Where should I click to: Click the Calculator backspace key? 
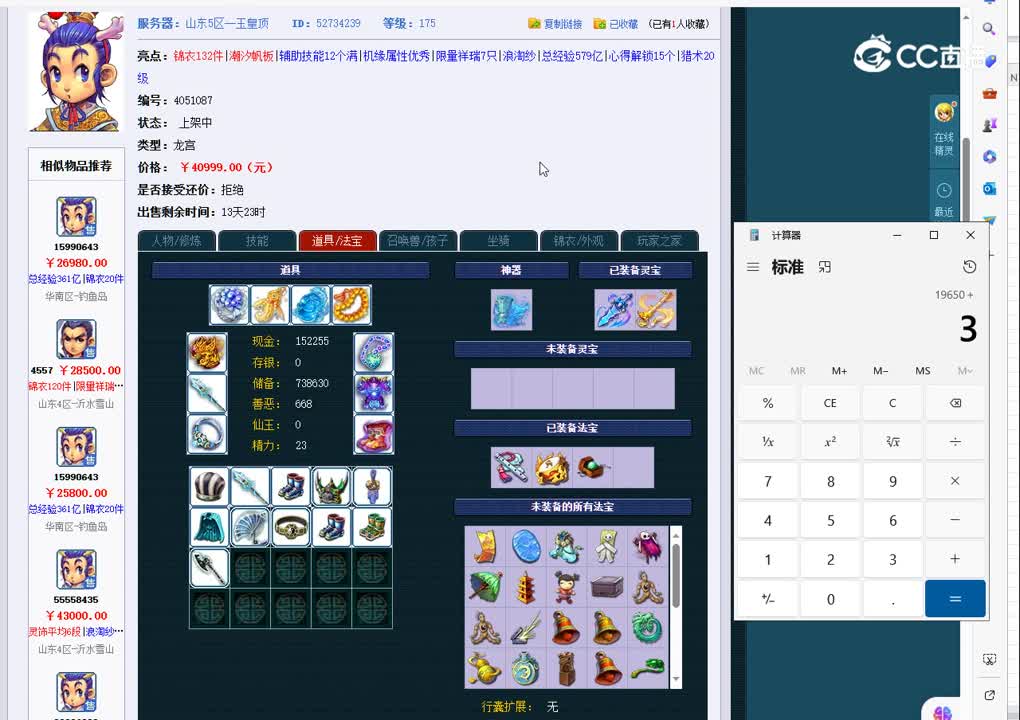(x=955, y=403)
